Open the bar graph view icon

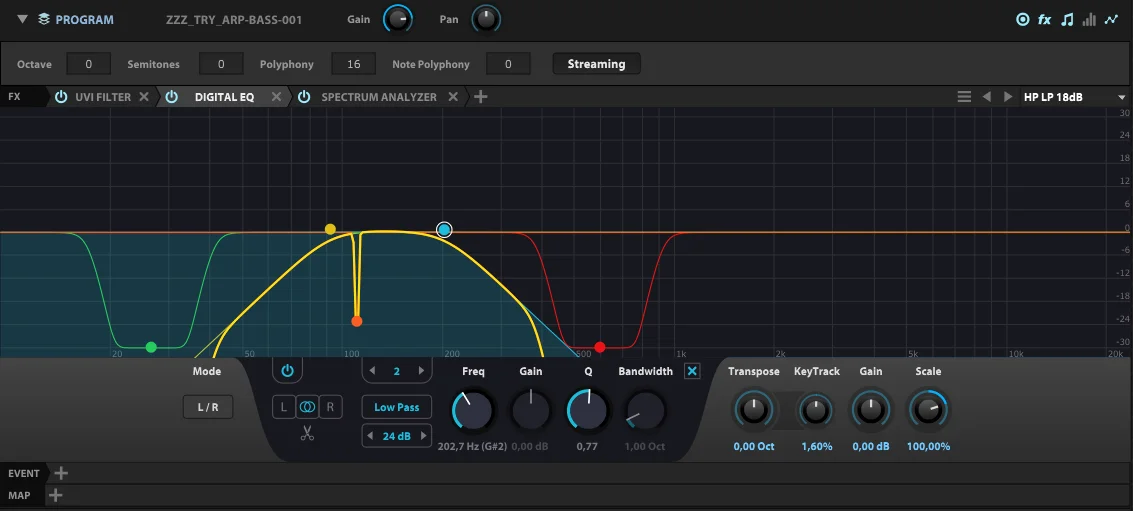click(x=1089, y=20)
